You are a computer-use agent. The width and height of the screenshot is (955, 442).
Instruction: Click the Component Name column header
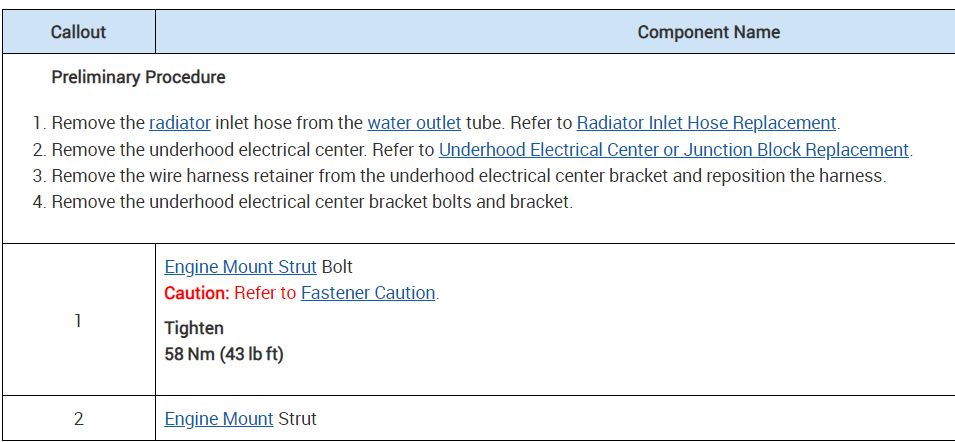[708, 32]
